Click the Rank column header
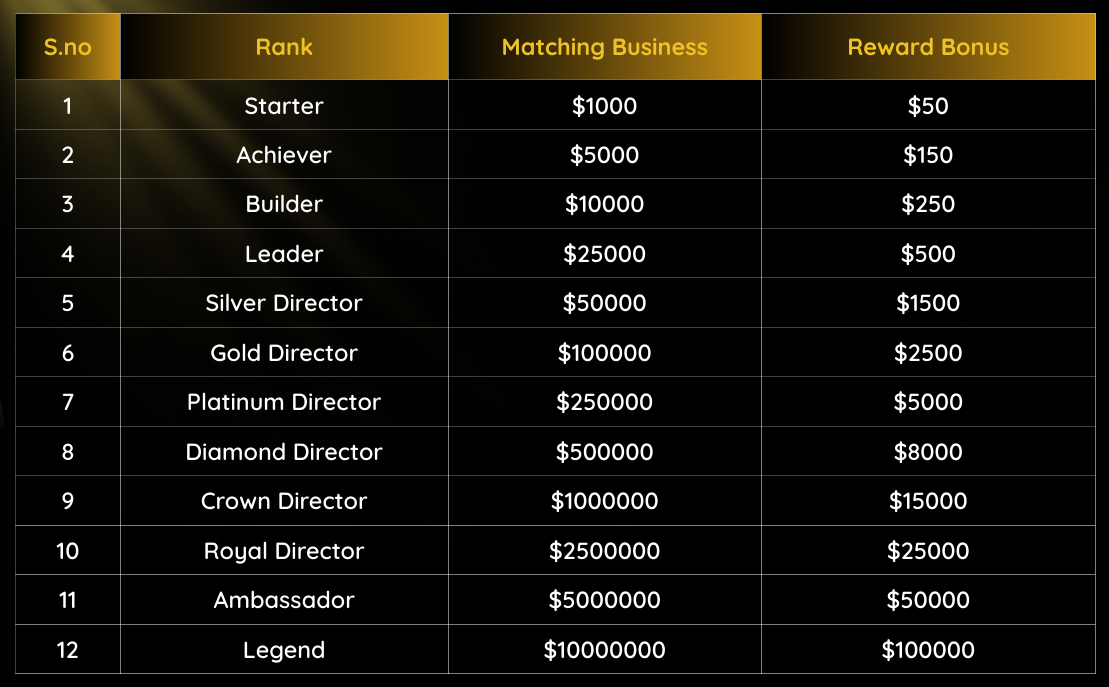This screenshot has height=687, width=1109. pos(284,47)
